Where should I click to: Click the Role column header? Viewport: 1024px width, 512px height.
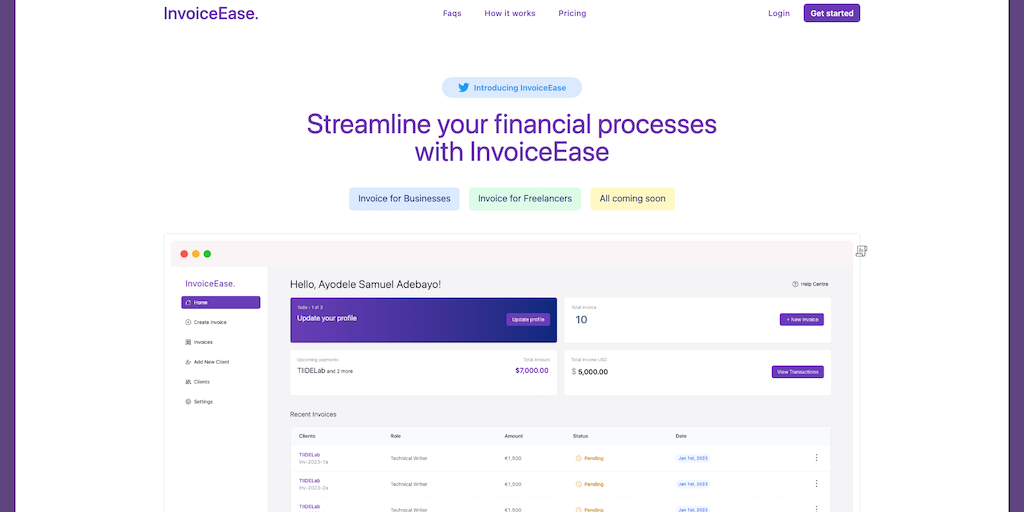click(x=395, y=436)
